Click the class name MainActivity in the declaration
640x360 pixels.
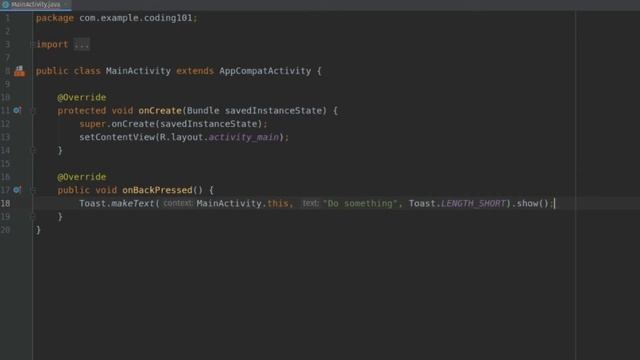click(138, 71)
